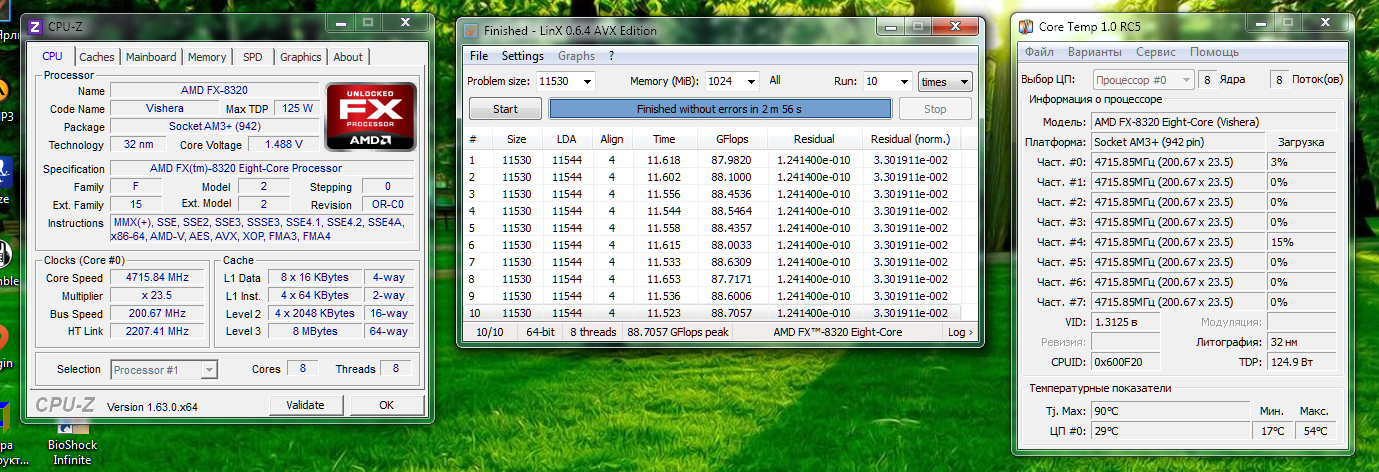
Task: Click the Bus Speed 200.67 MHz field
Action: (157, 313)
